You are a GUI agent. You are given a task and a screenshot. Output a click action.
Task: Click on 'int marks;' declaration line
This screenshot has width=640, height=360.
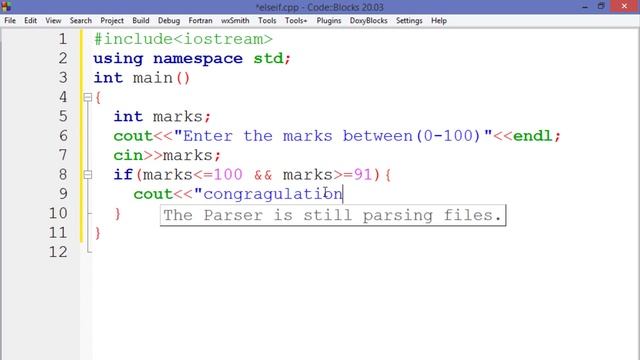pos(162,117)
